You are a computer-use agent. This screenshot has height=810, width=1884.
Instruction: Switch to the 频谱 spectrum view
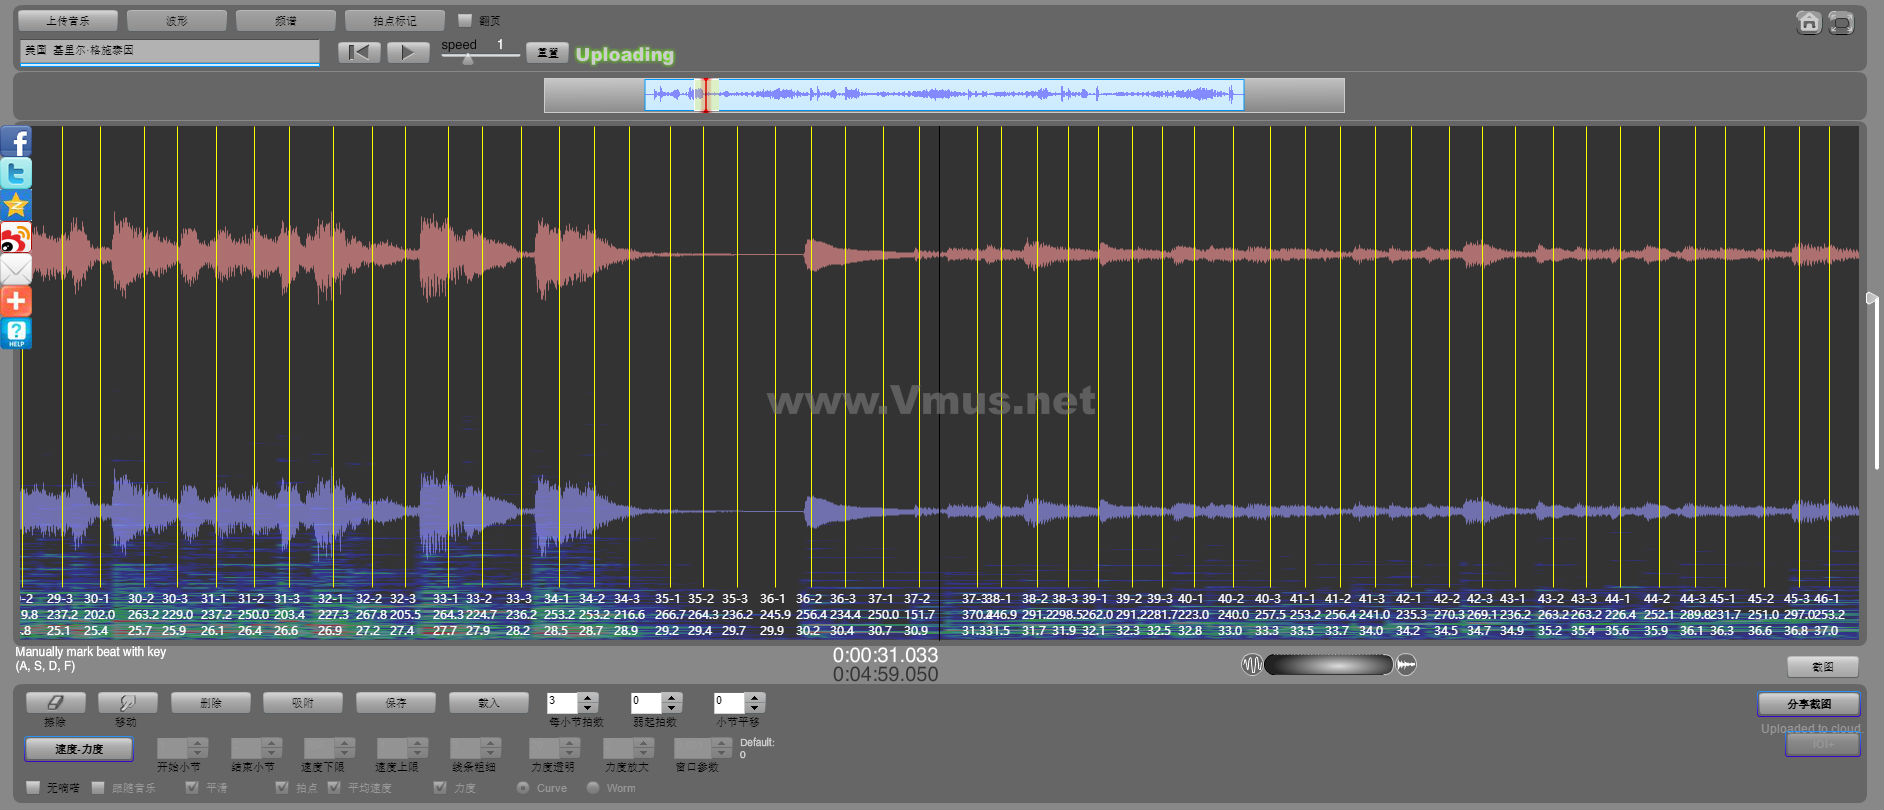pos(286,20)
